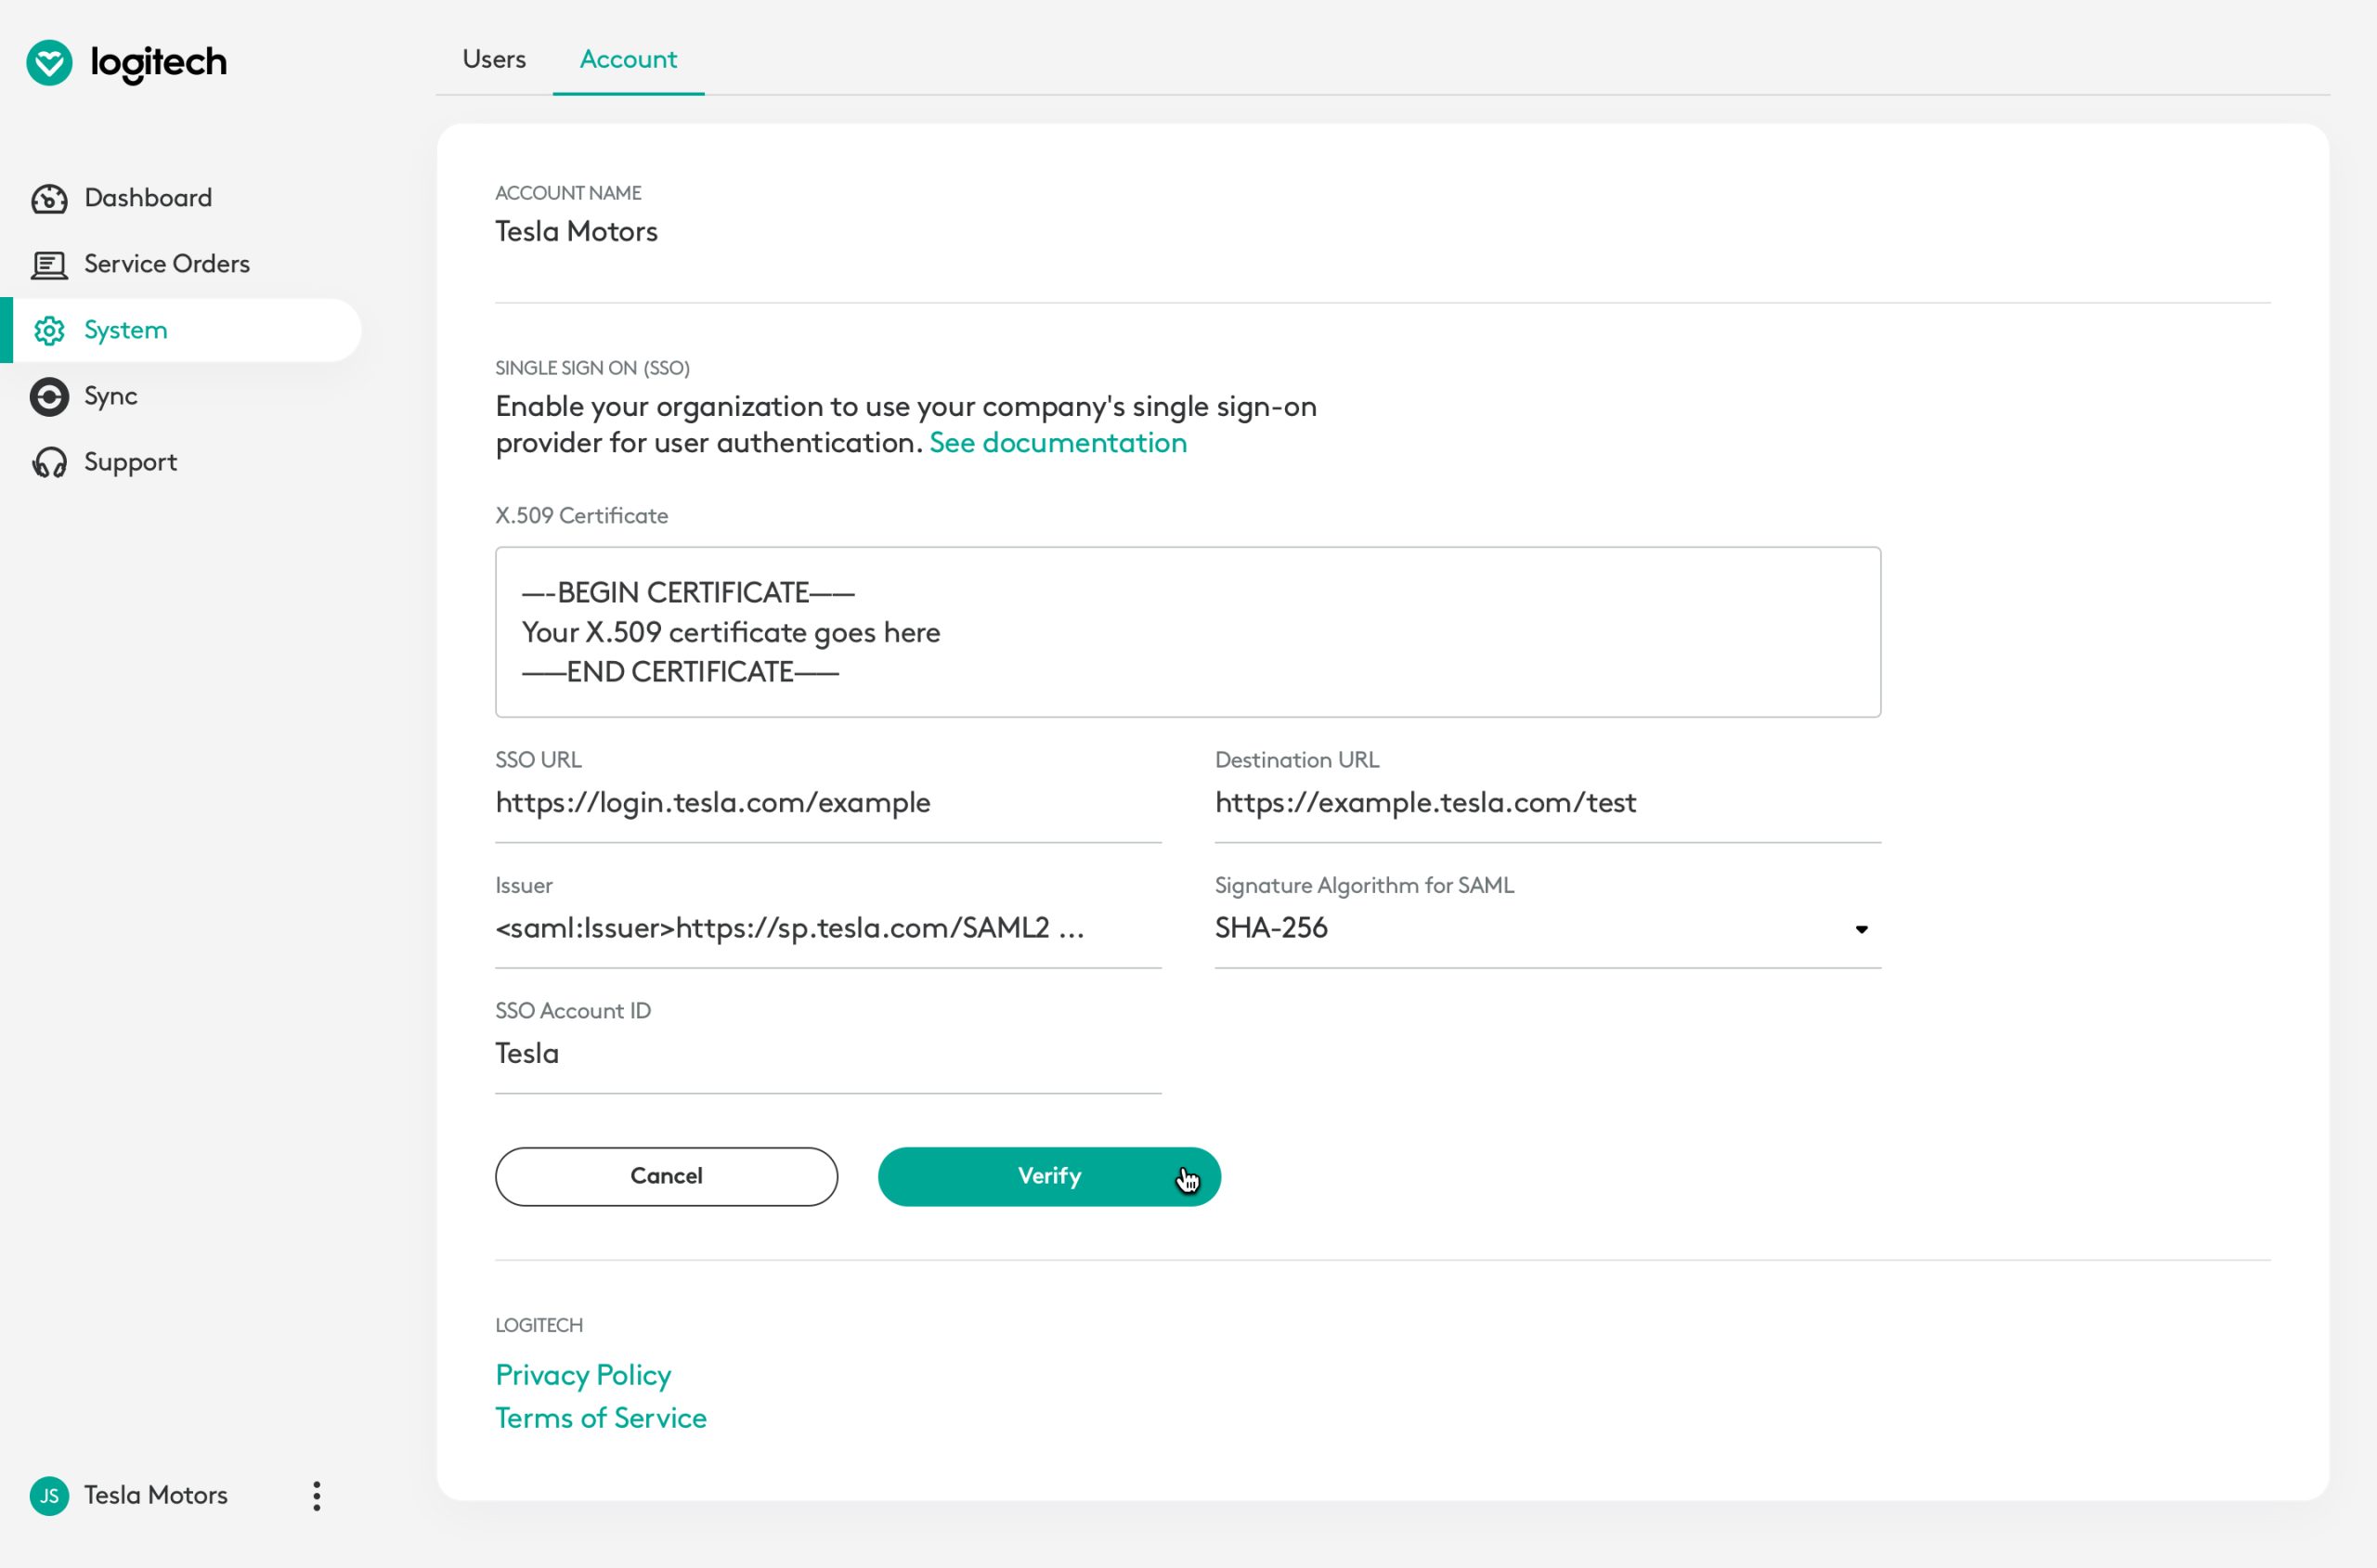Click the SSO URL input field
Screen dimensions: 2377x1568
point(828,803)
